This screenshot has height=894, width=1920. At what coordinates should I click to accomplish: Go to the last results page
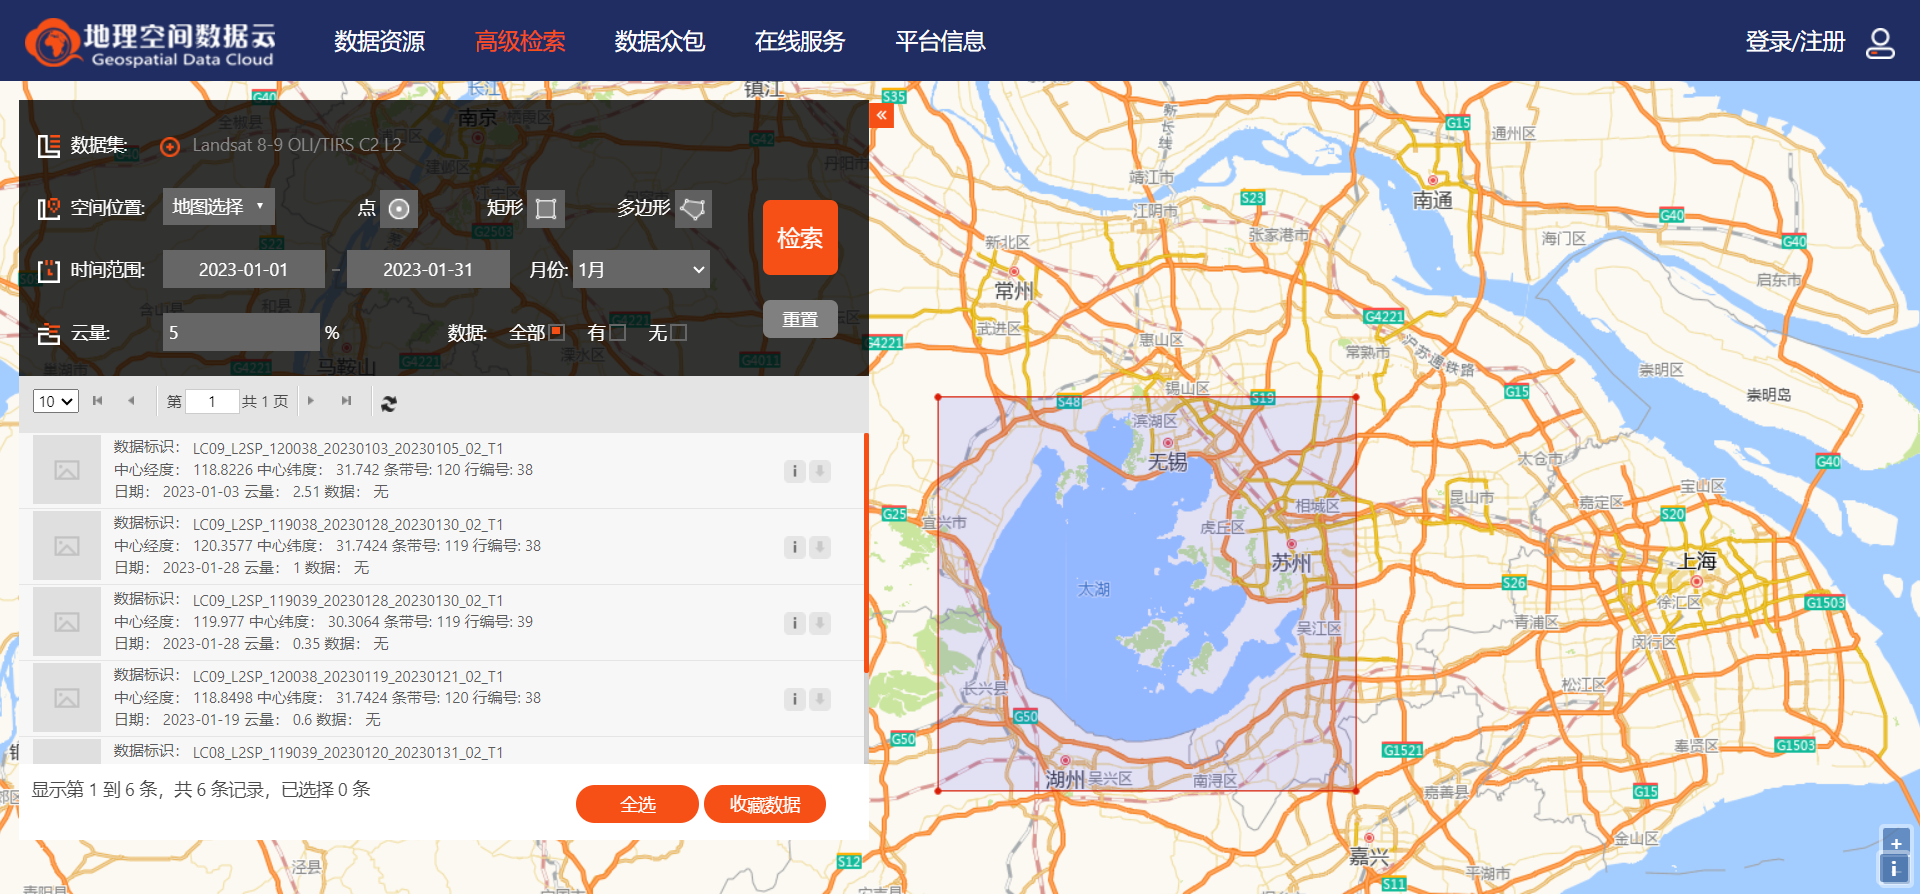[x=346, y=401]
